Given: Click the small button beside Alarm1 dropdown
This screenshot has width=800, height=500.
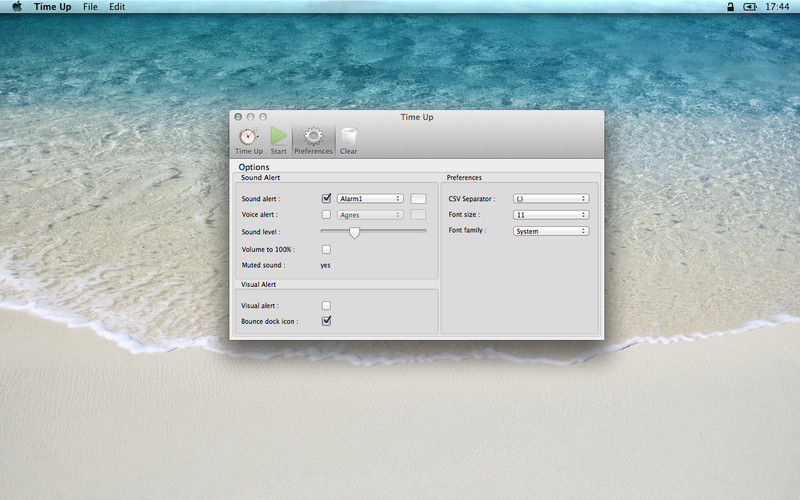Looking at the screenshot, I should point(418,198).
